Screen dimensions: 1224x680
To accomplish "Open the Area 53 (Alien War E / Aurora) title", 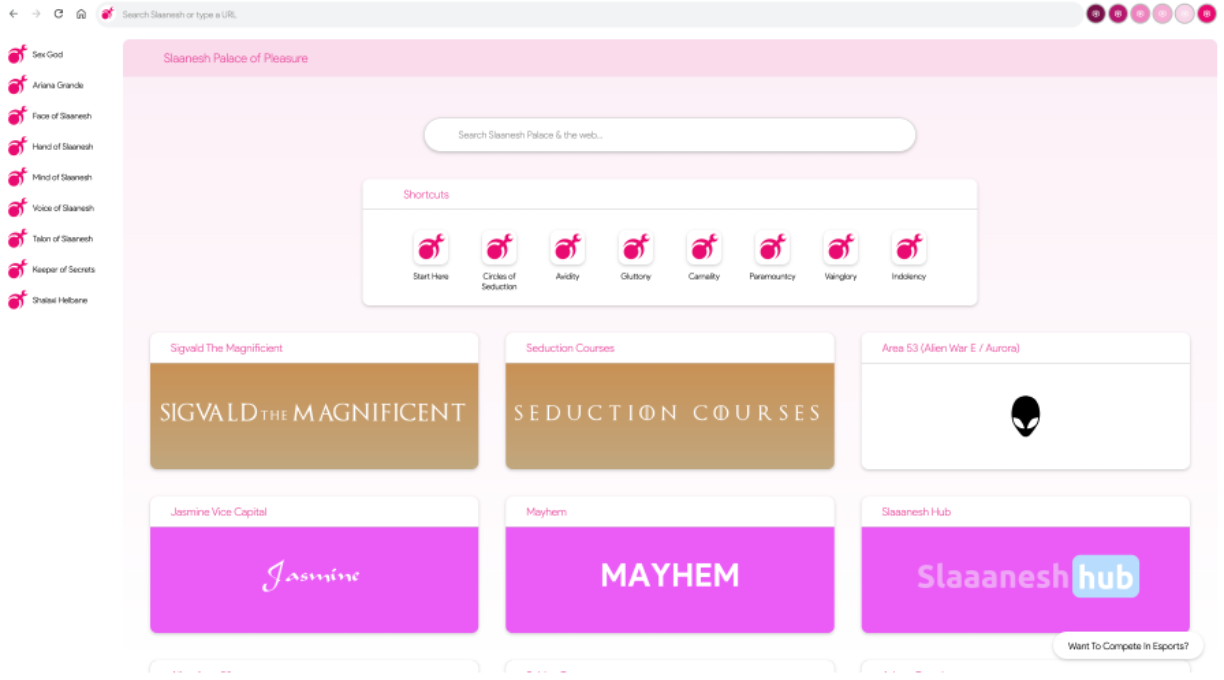I will pos(951,348).
